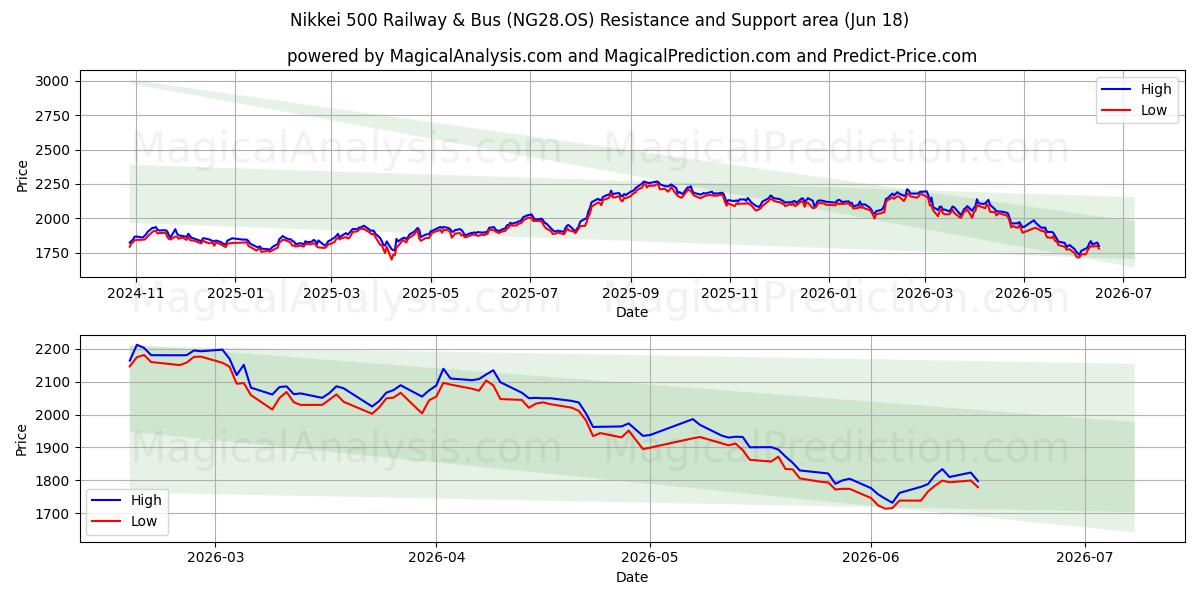Click the 2026-03 tick on bottom chart
The image size is (1200, 600).
[216, 558]
